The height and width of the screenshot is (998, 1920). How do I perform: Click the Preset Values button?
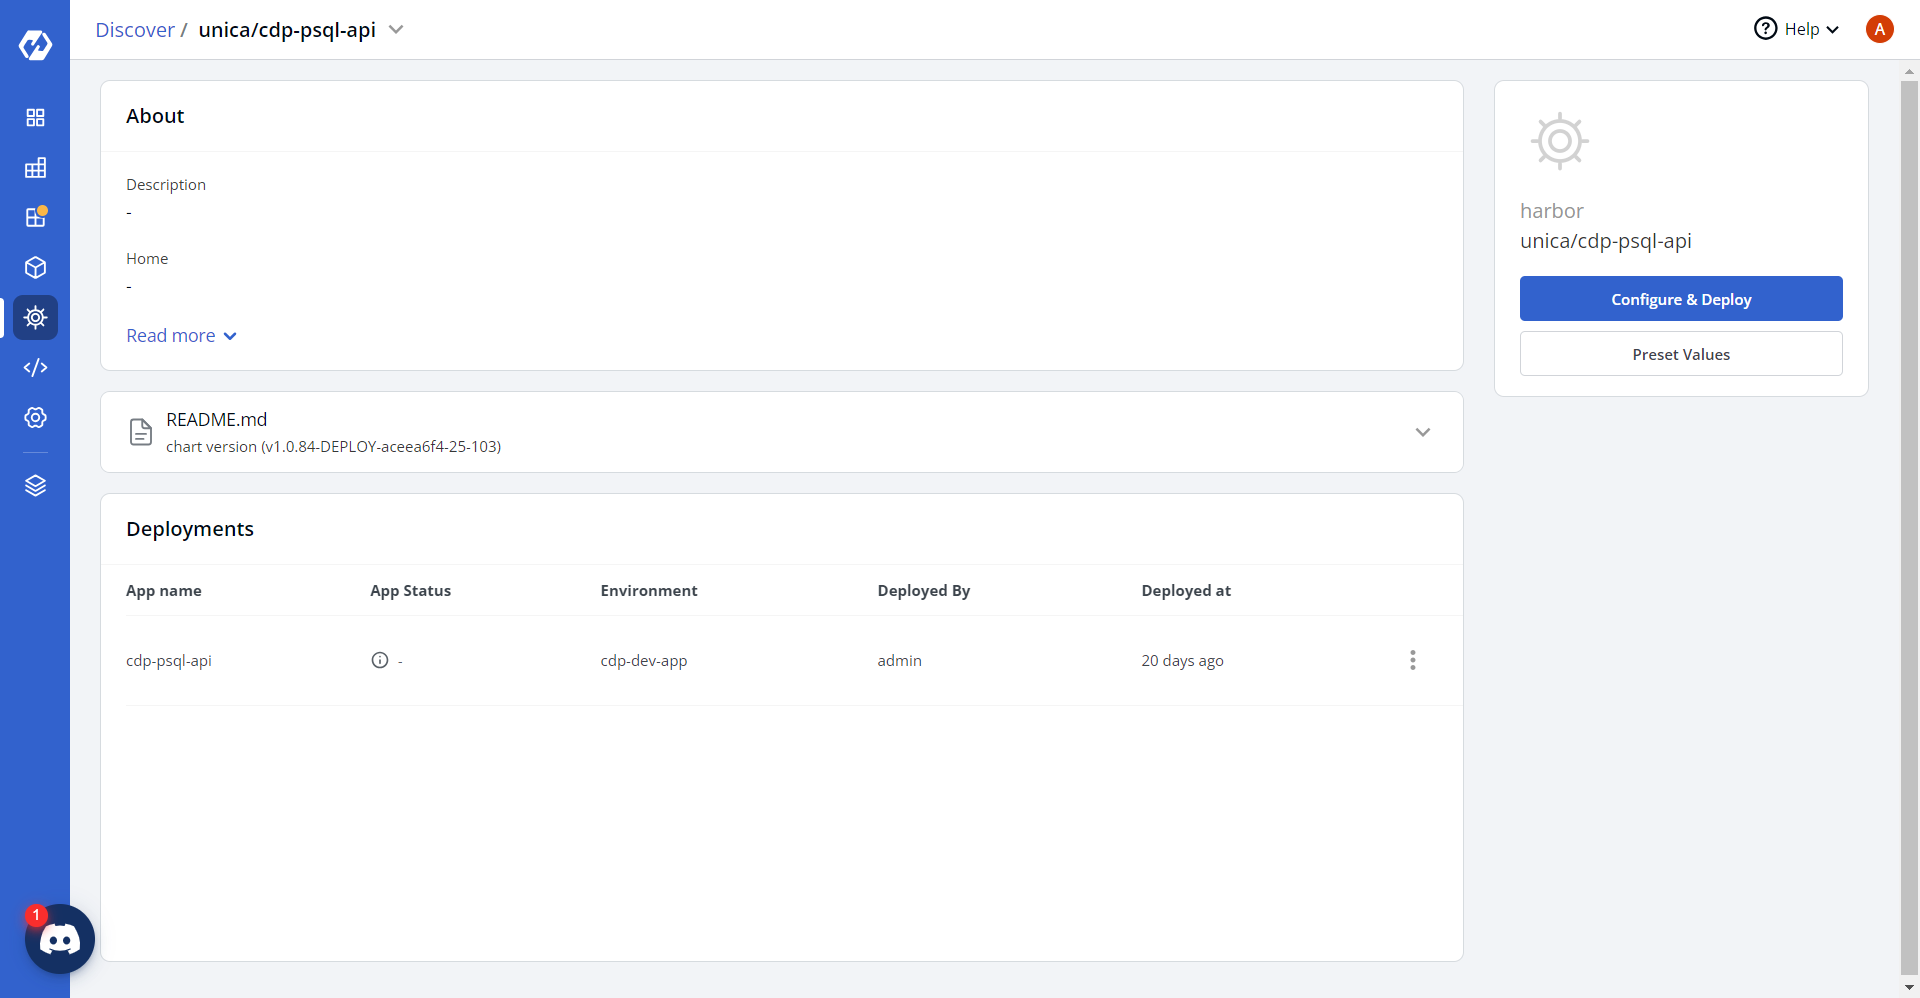coord(1680,354)
